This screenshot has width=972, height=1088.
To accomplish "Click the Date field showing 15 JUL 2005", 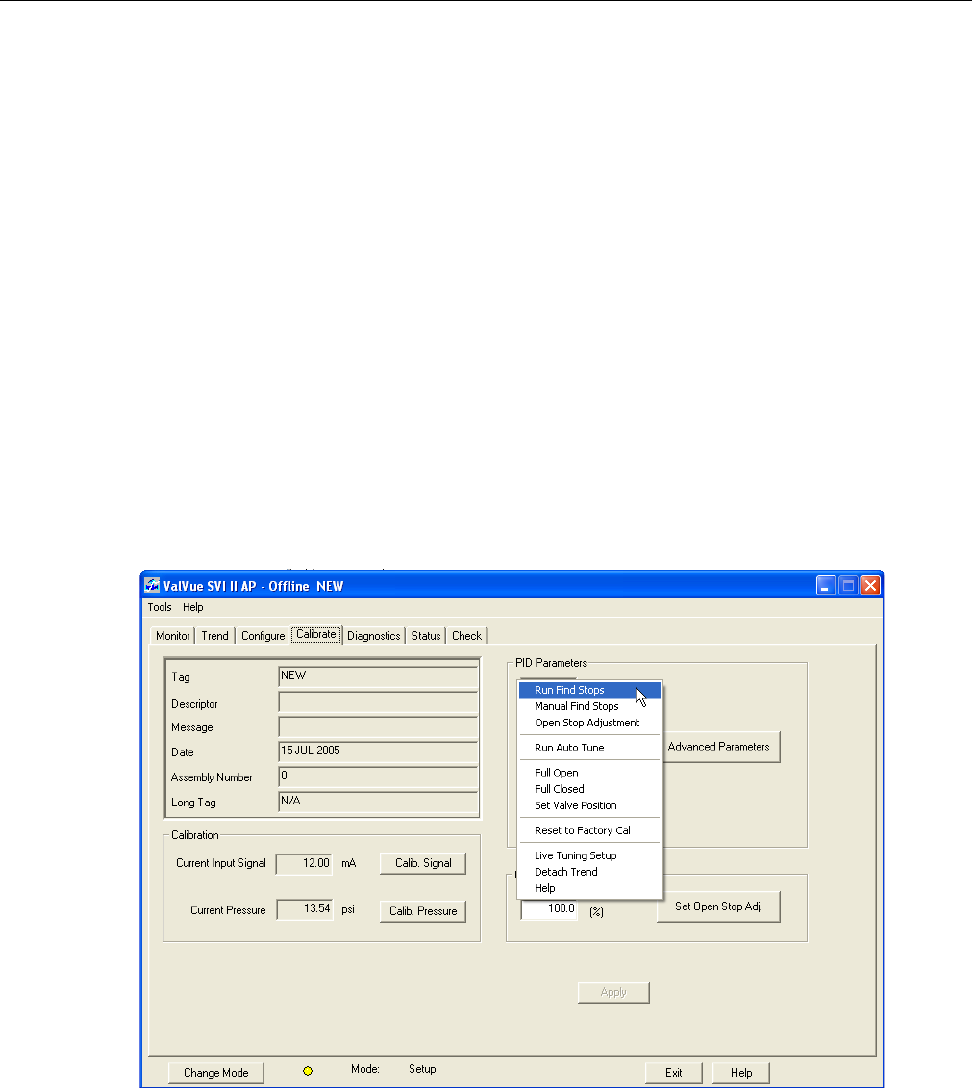I will 378,751.
